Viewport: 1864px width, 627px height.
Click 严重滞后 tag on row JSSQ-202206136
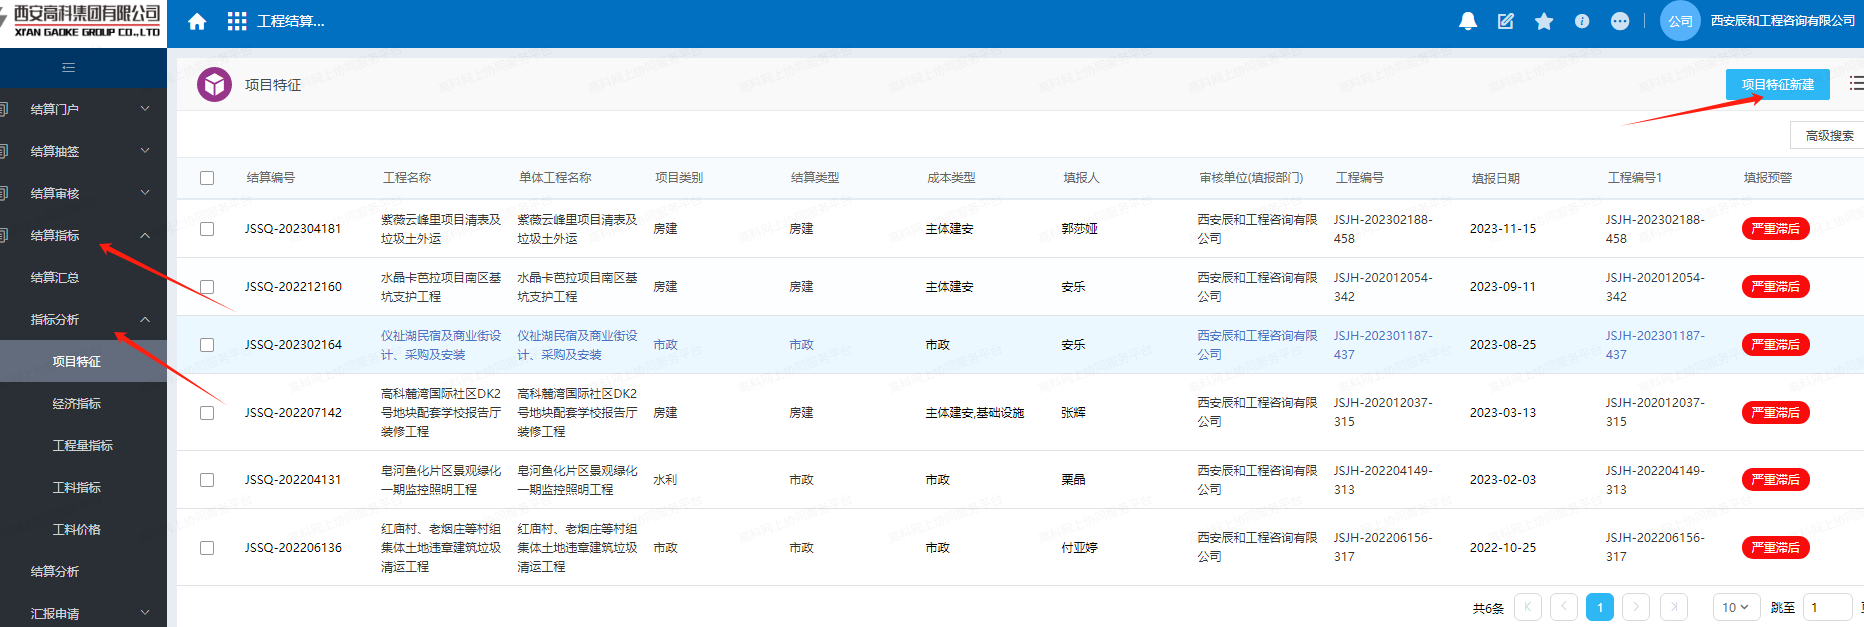(x=1775, y=548)
